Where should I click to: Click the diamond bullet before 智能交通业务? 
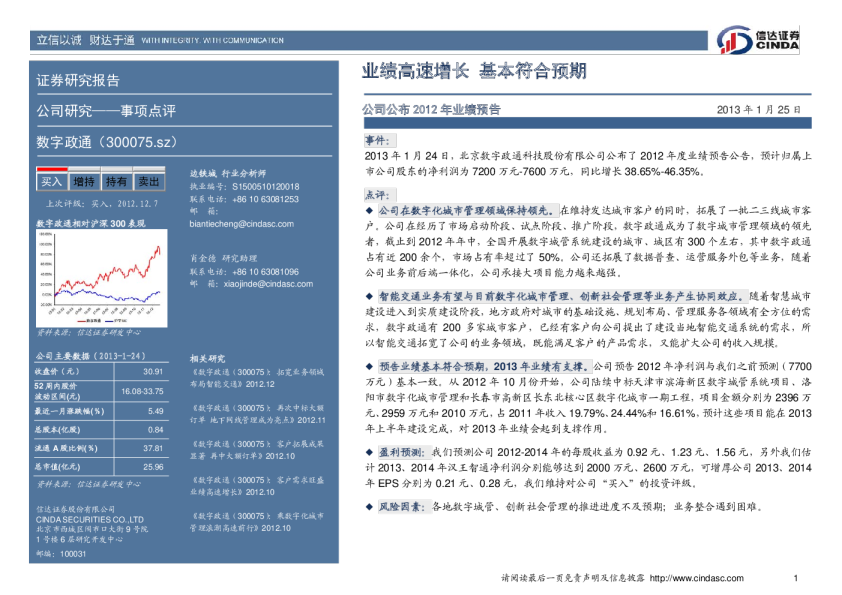click(369, 297)
